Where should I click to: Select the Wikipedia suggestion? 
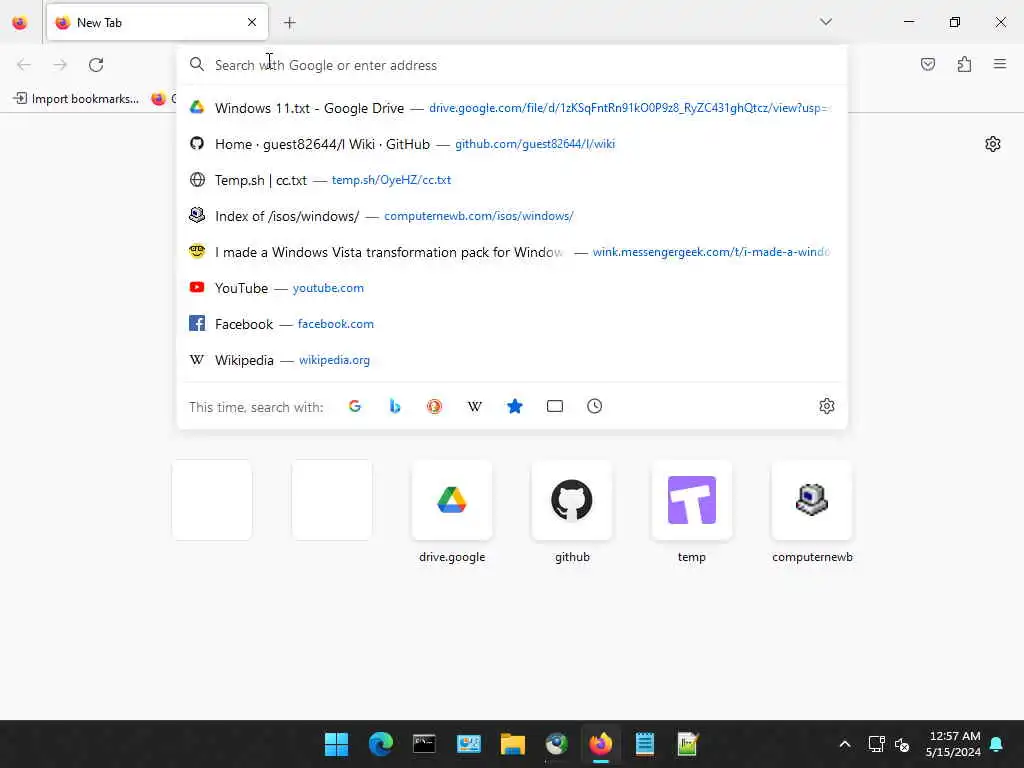(512, 360)
